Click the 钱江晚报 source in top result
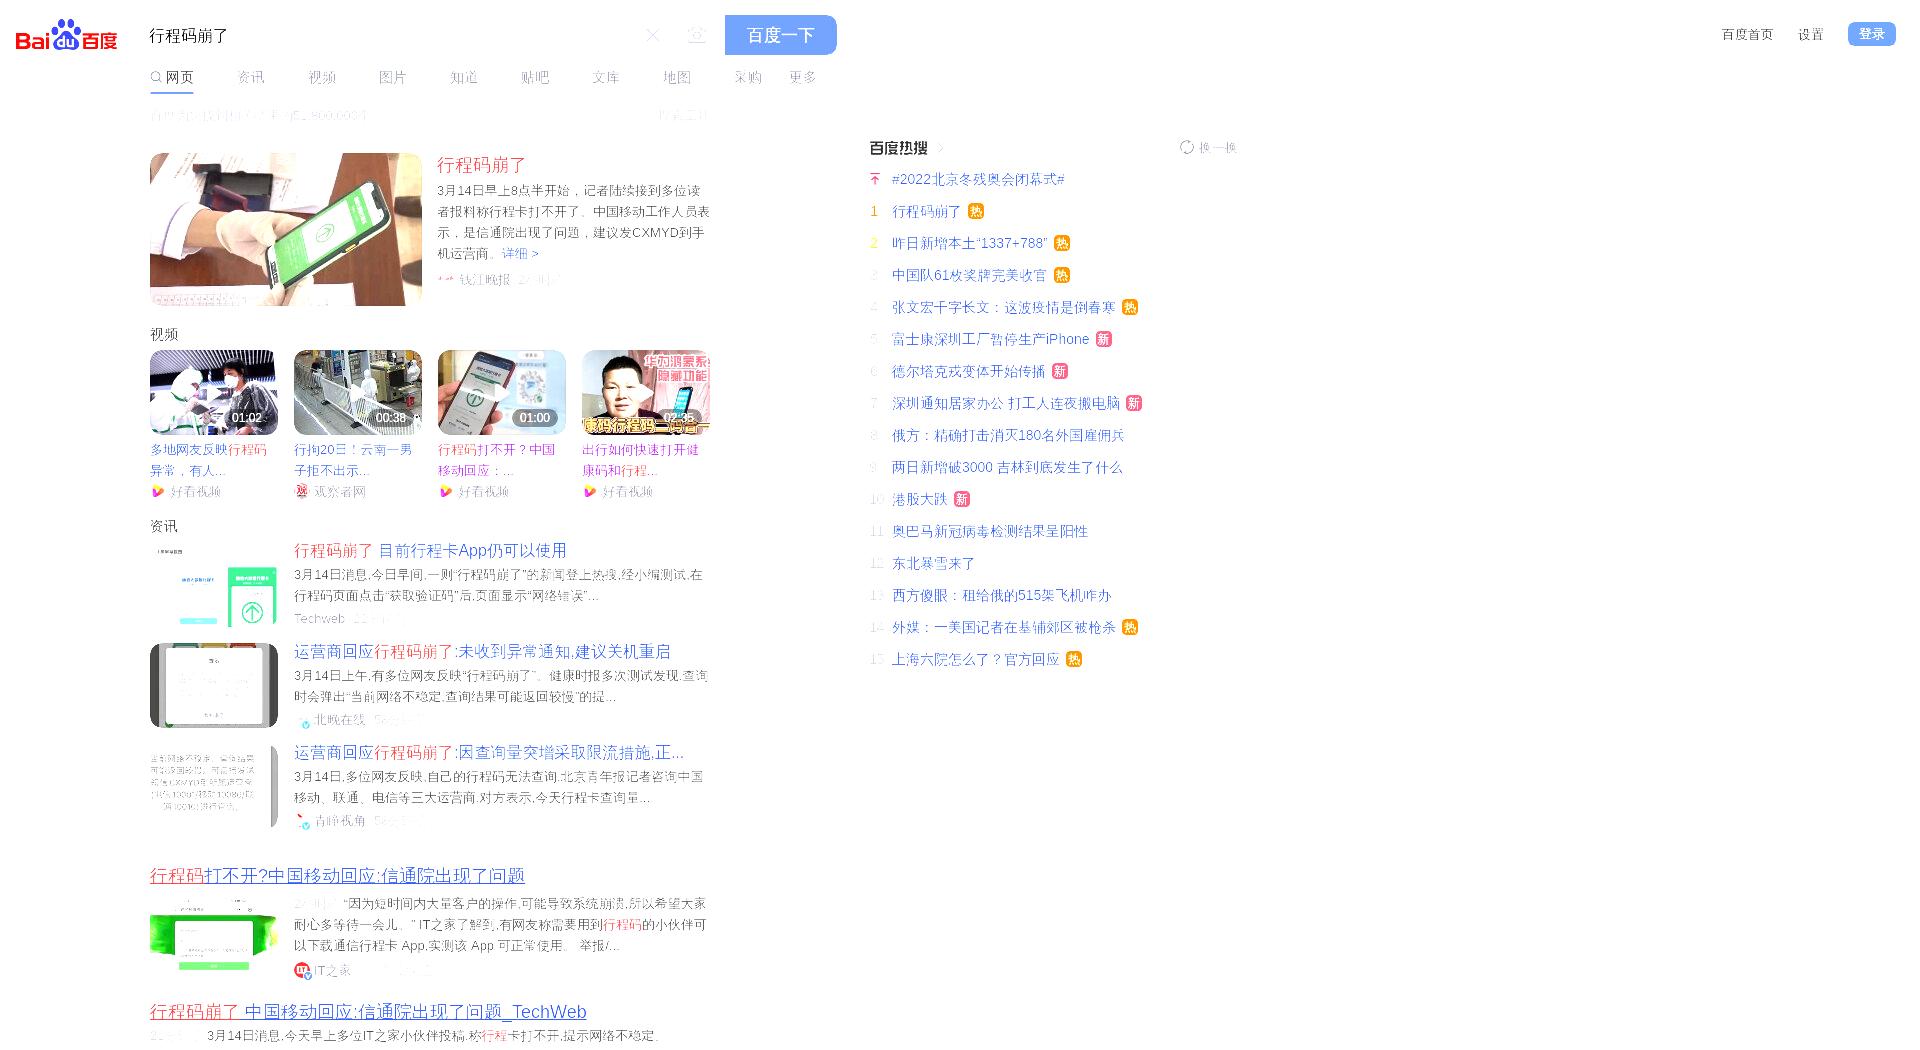This screenshot has width=1920, height=1050. point(484,280)
